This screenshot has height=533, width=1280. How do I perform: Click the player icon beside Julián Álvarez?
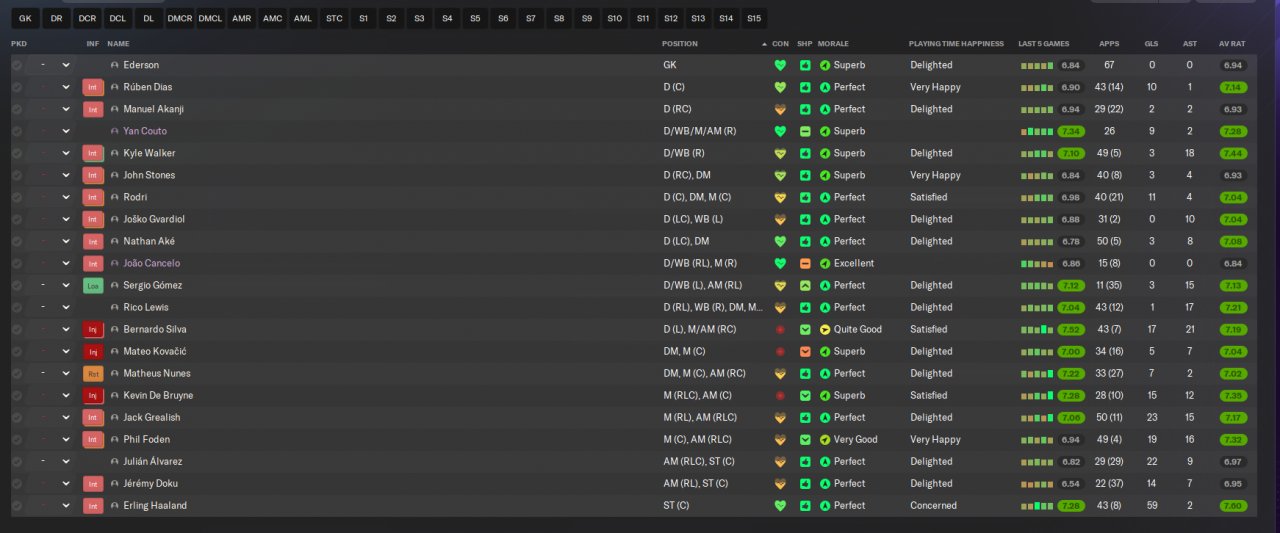(115, 461)
